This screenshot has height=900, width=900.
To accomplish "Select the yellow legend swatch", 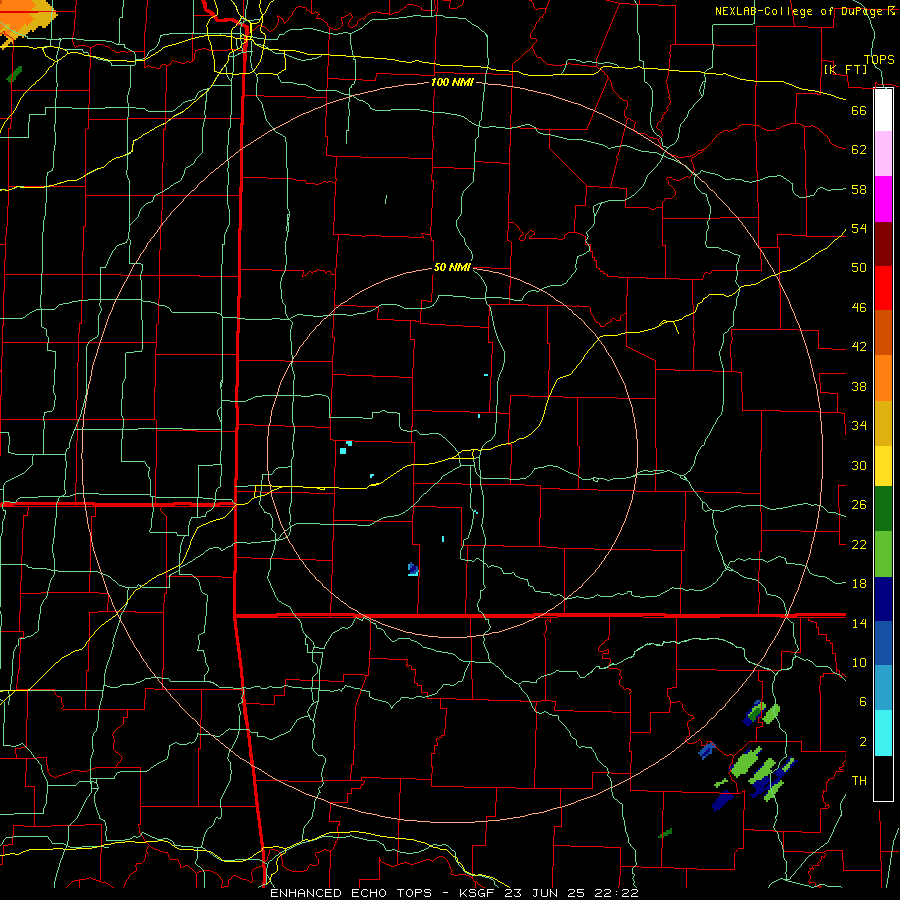I will coord(883,465).
